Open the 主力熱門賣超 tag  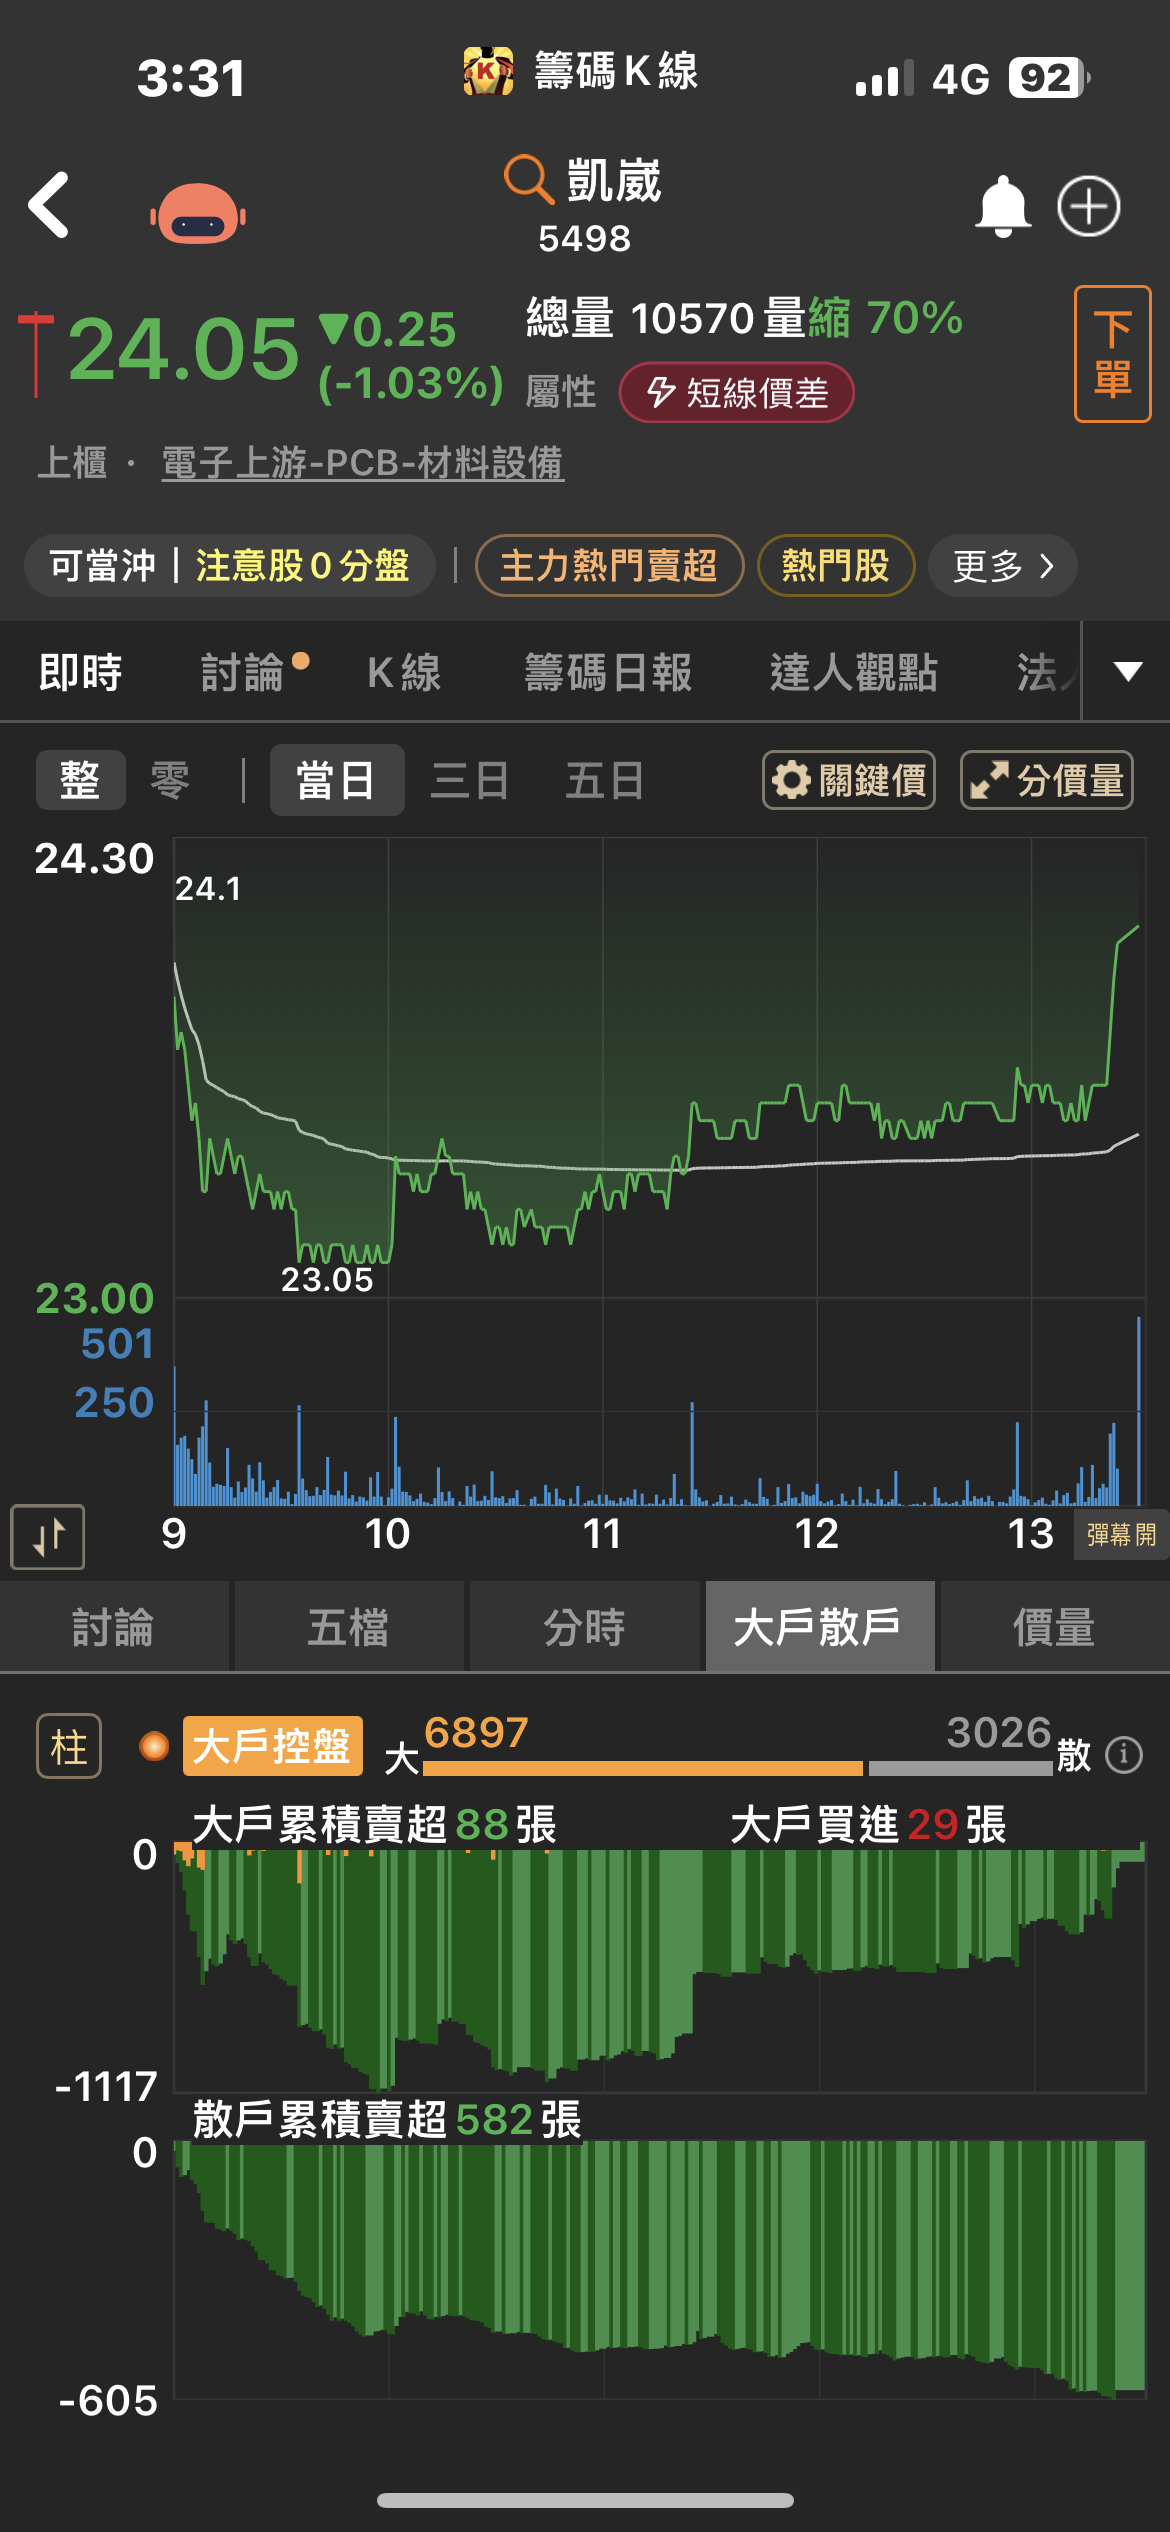[609, 566]
